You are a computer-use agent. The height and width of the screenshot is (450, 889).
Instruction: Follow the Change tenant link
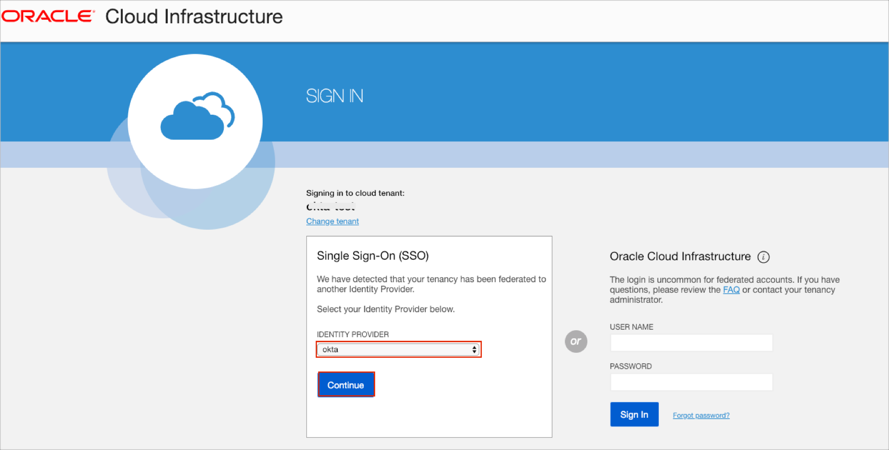pos(332,221)
